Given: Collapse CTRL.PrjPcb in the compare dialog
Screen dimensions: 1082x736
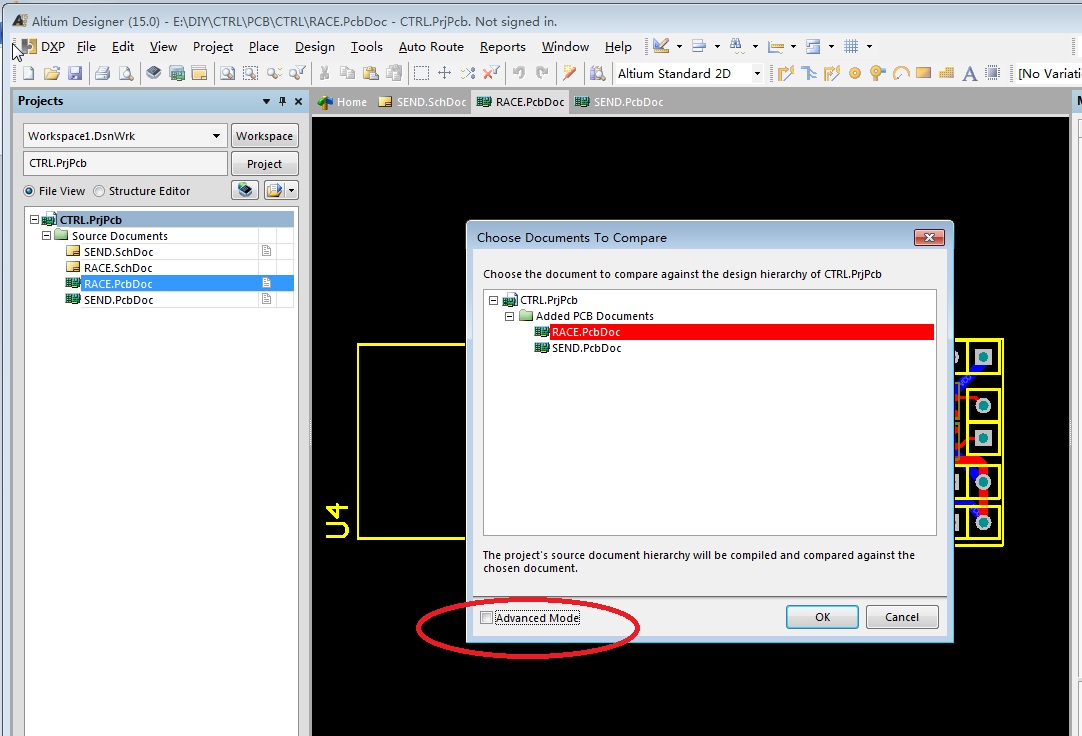Looking at the screenshot, I should click(493, 300).
